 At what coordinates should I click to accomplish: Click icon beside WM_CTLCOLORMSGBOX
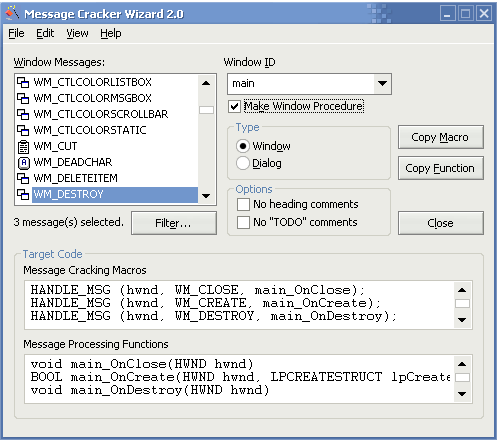[23, 98]
